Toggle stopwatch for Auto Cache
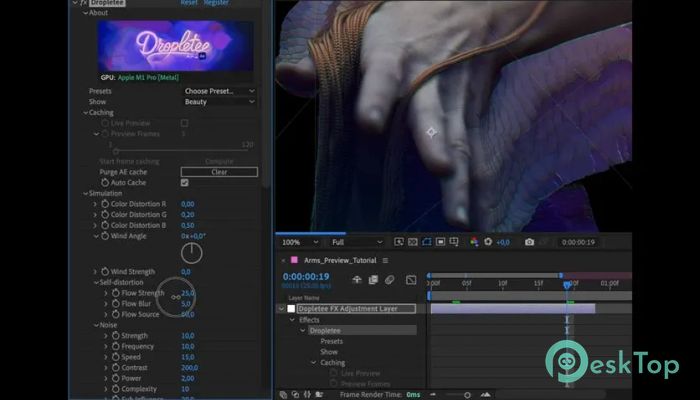 point(105,182)
